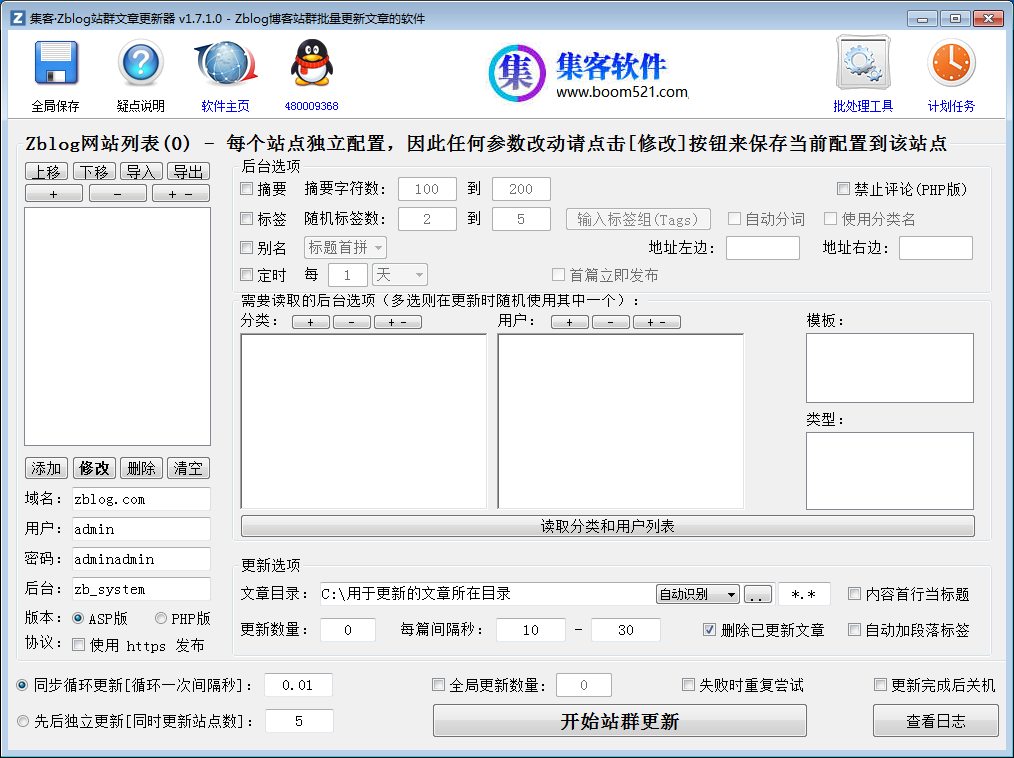
Task: Click the 密码 input field
Action: click(x=141, y=559)
